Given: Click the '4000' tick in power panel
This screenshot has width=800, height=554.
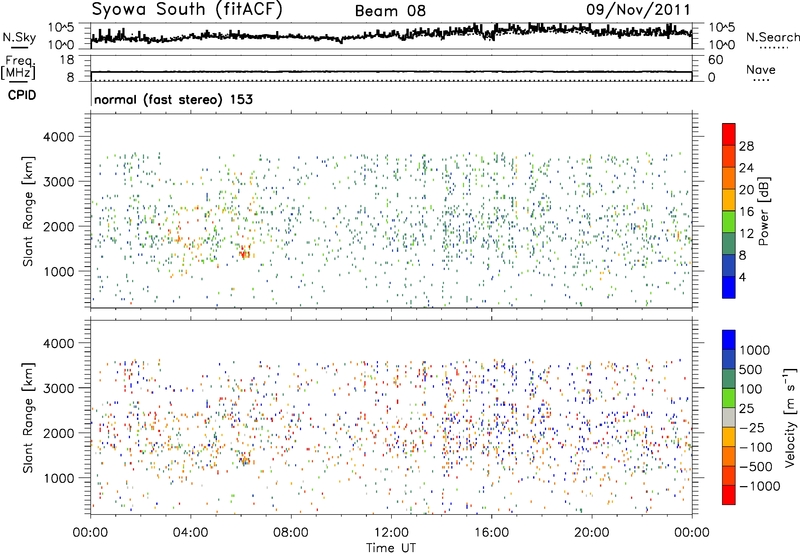Looking at the screenshot, I should [59, 137].
